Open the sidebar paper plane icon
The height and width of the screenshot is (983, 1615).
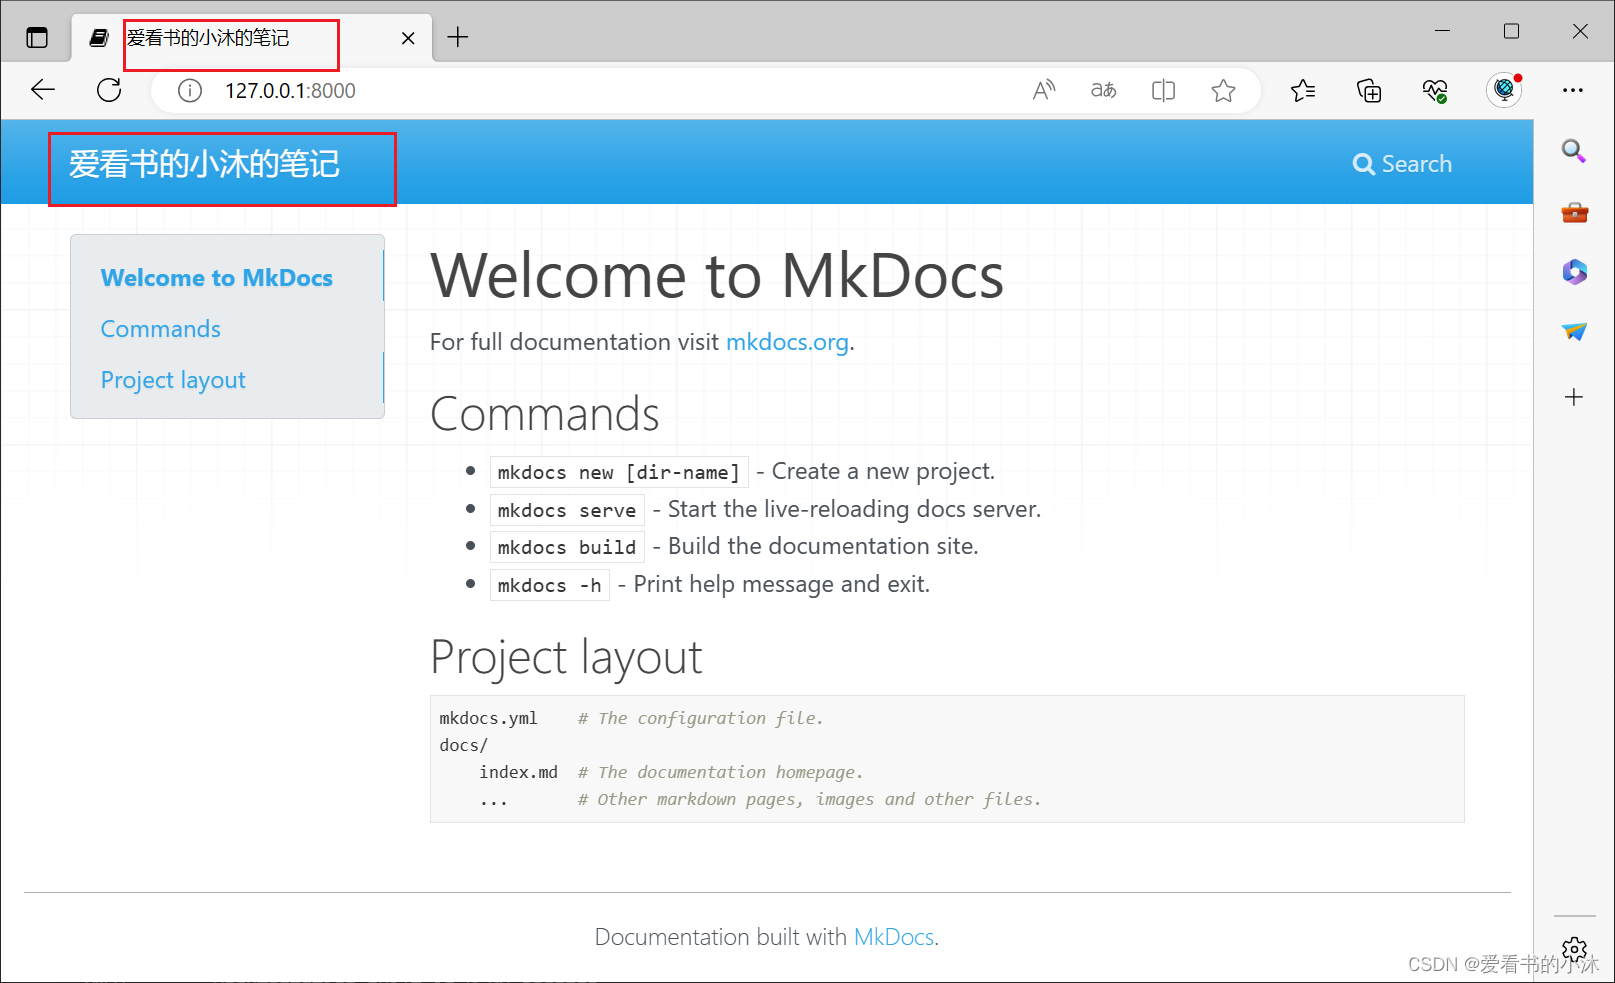coord(1574,331)
